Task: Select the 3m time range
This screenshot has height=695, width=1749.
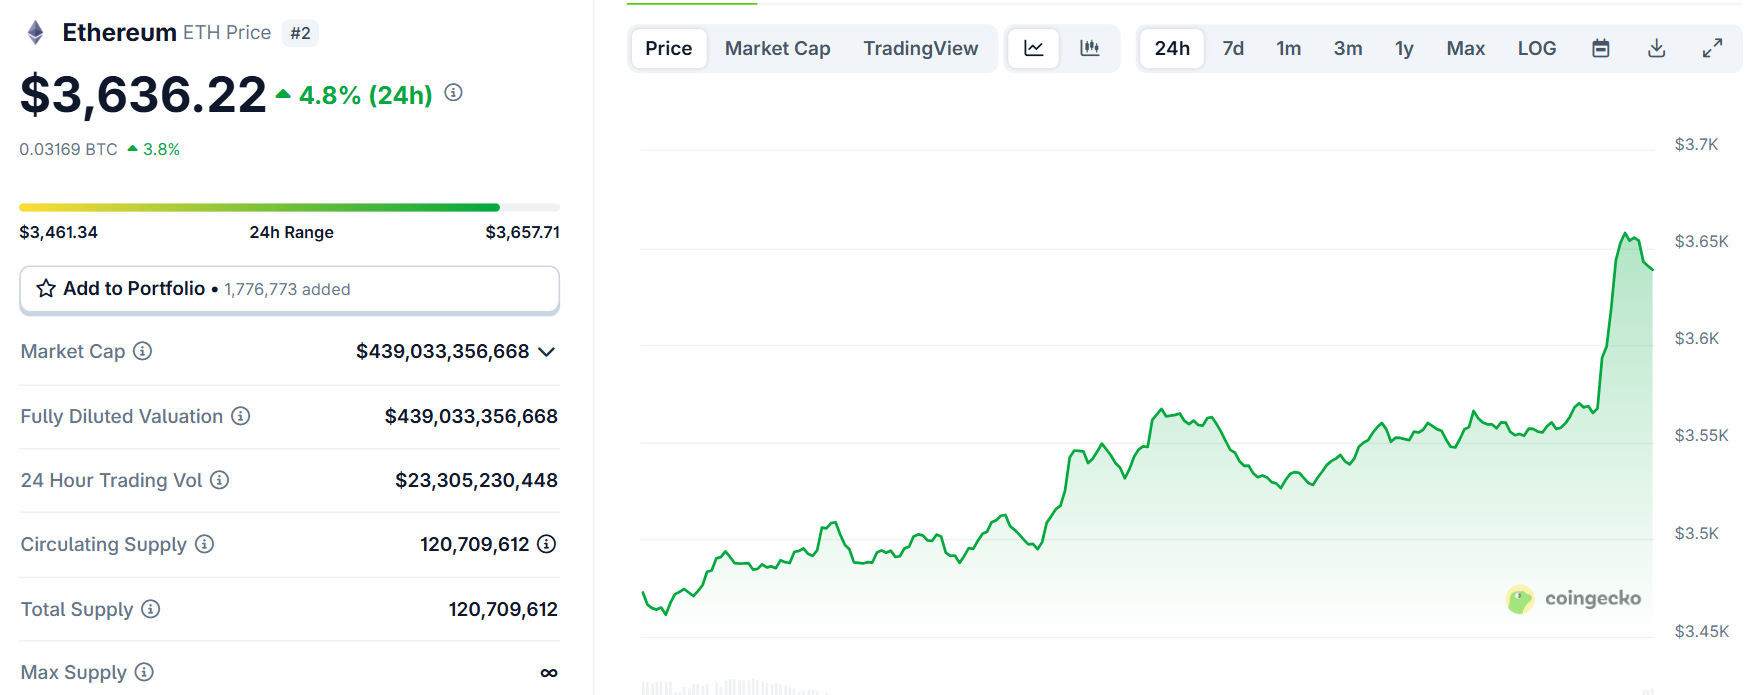Action: [1348, 48]
